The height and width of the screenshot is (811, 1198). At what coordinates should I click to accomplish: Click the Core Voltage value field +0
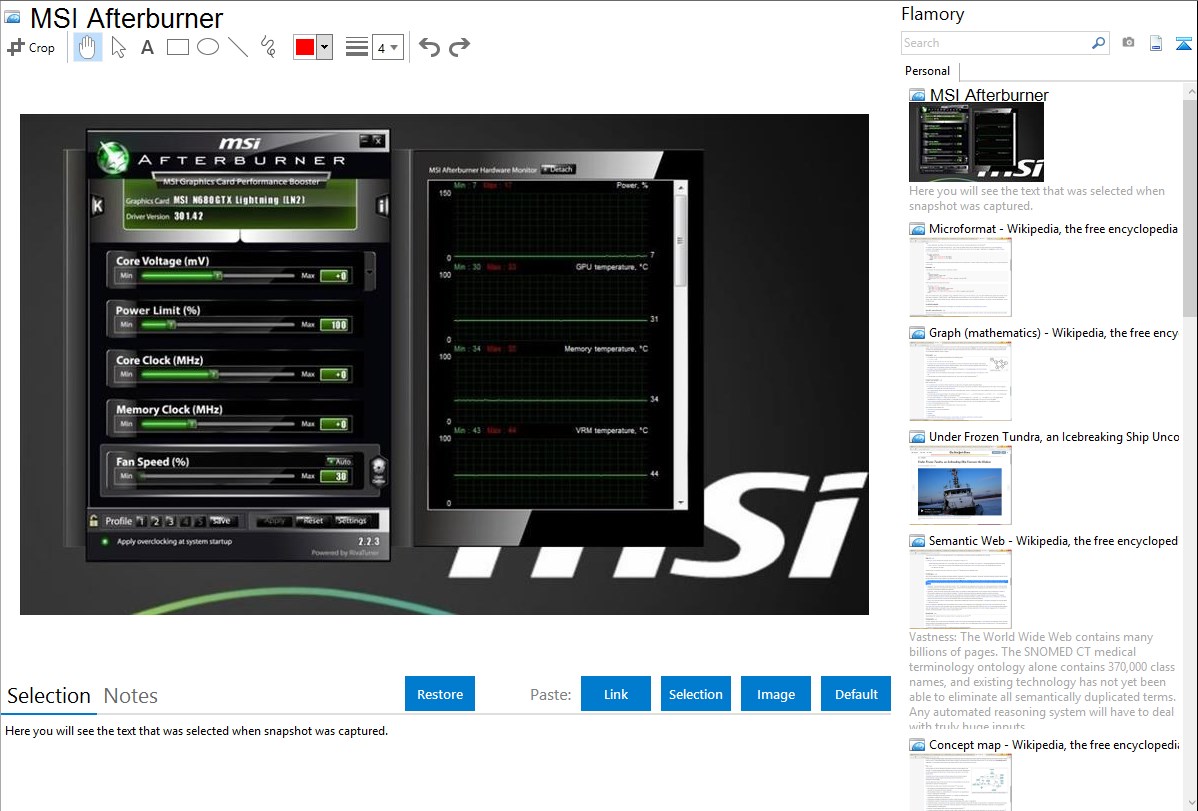[335, 276]
